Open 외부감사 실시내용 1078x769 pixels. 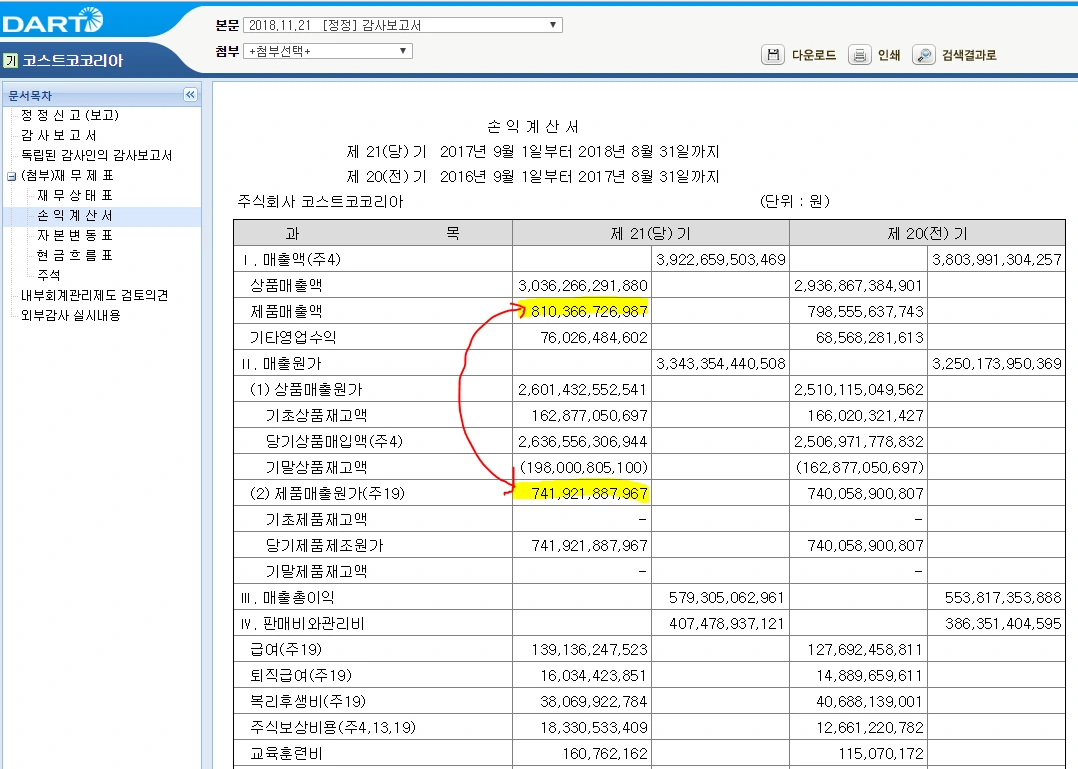pos(71,315)
